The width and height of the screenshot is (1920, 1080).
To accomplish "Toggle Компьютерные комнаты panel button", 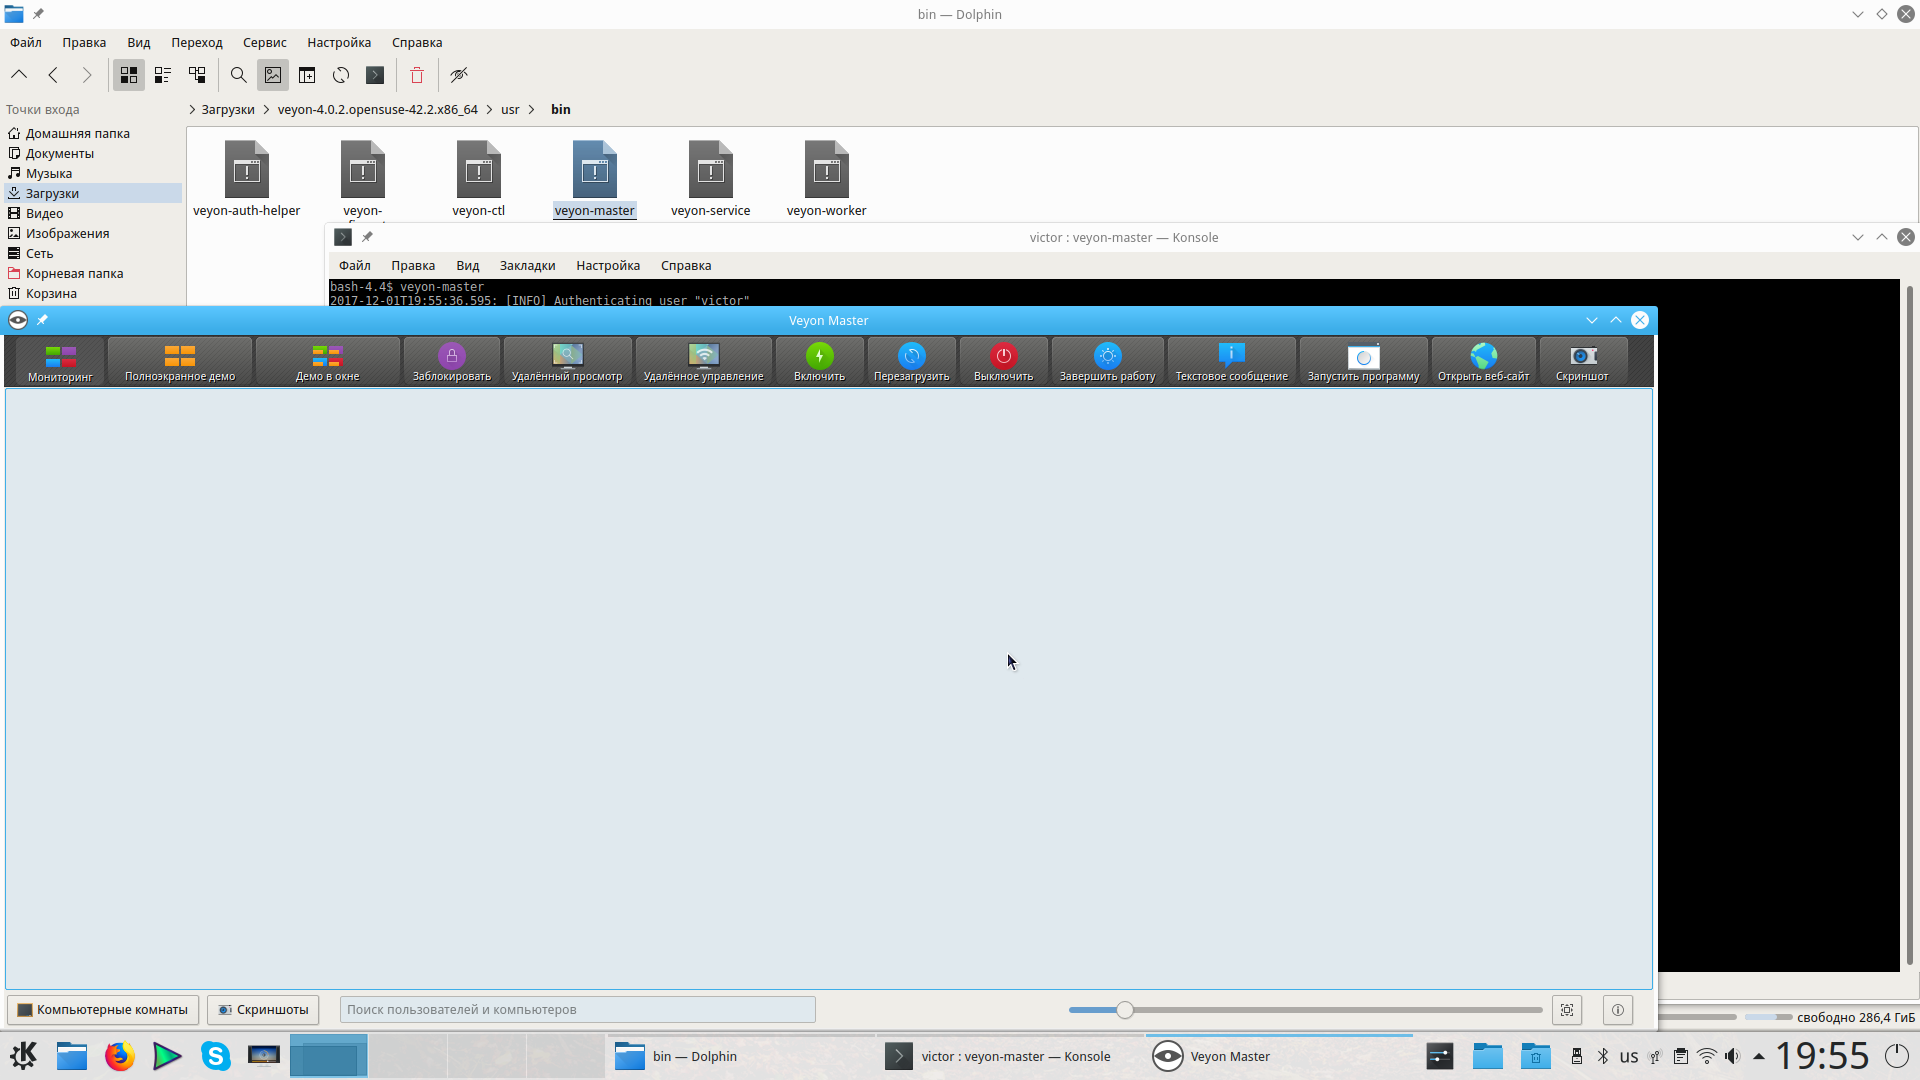I will [x=103, y=1009].
